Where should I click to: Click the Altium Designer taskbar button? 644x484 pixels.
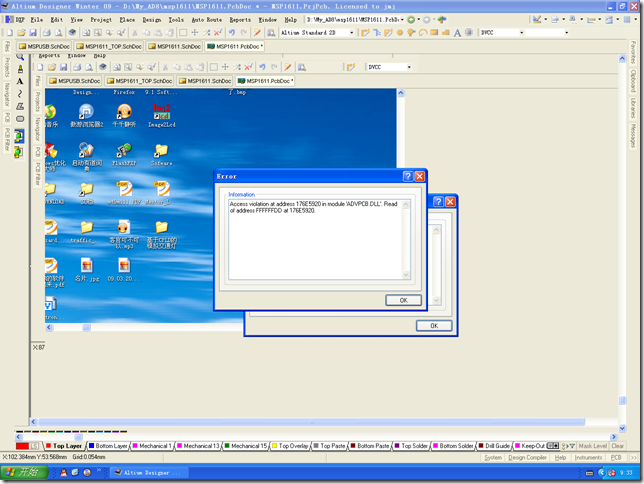click(150, 472)
